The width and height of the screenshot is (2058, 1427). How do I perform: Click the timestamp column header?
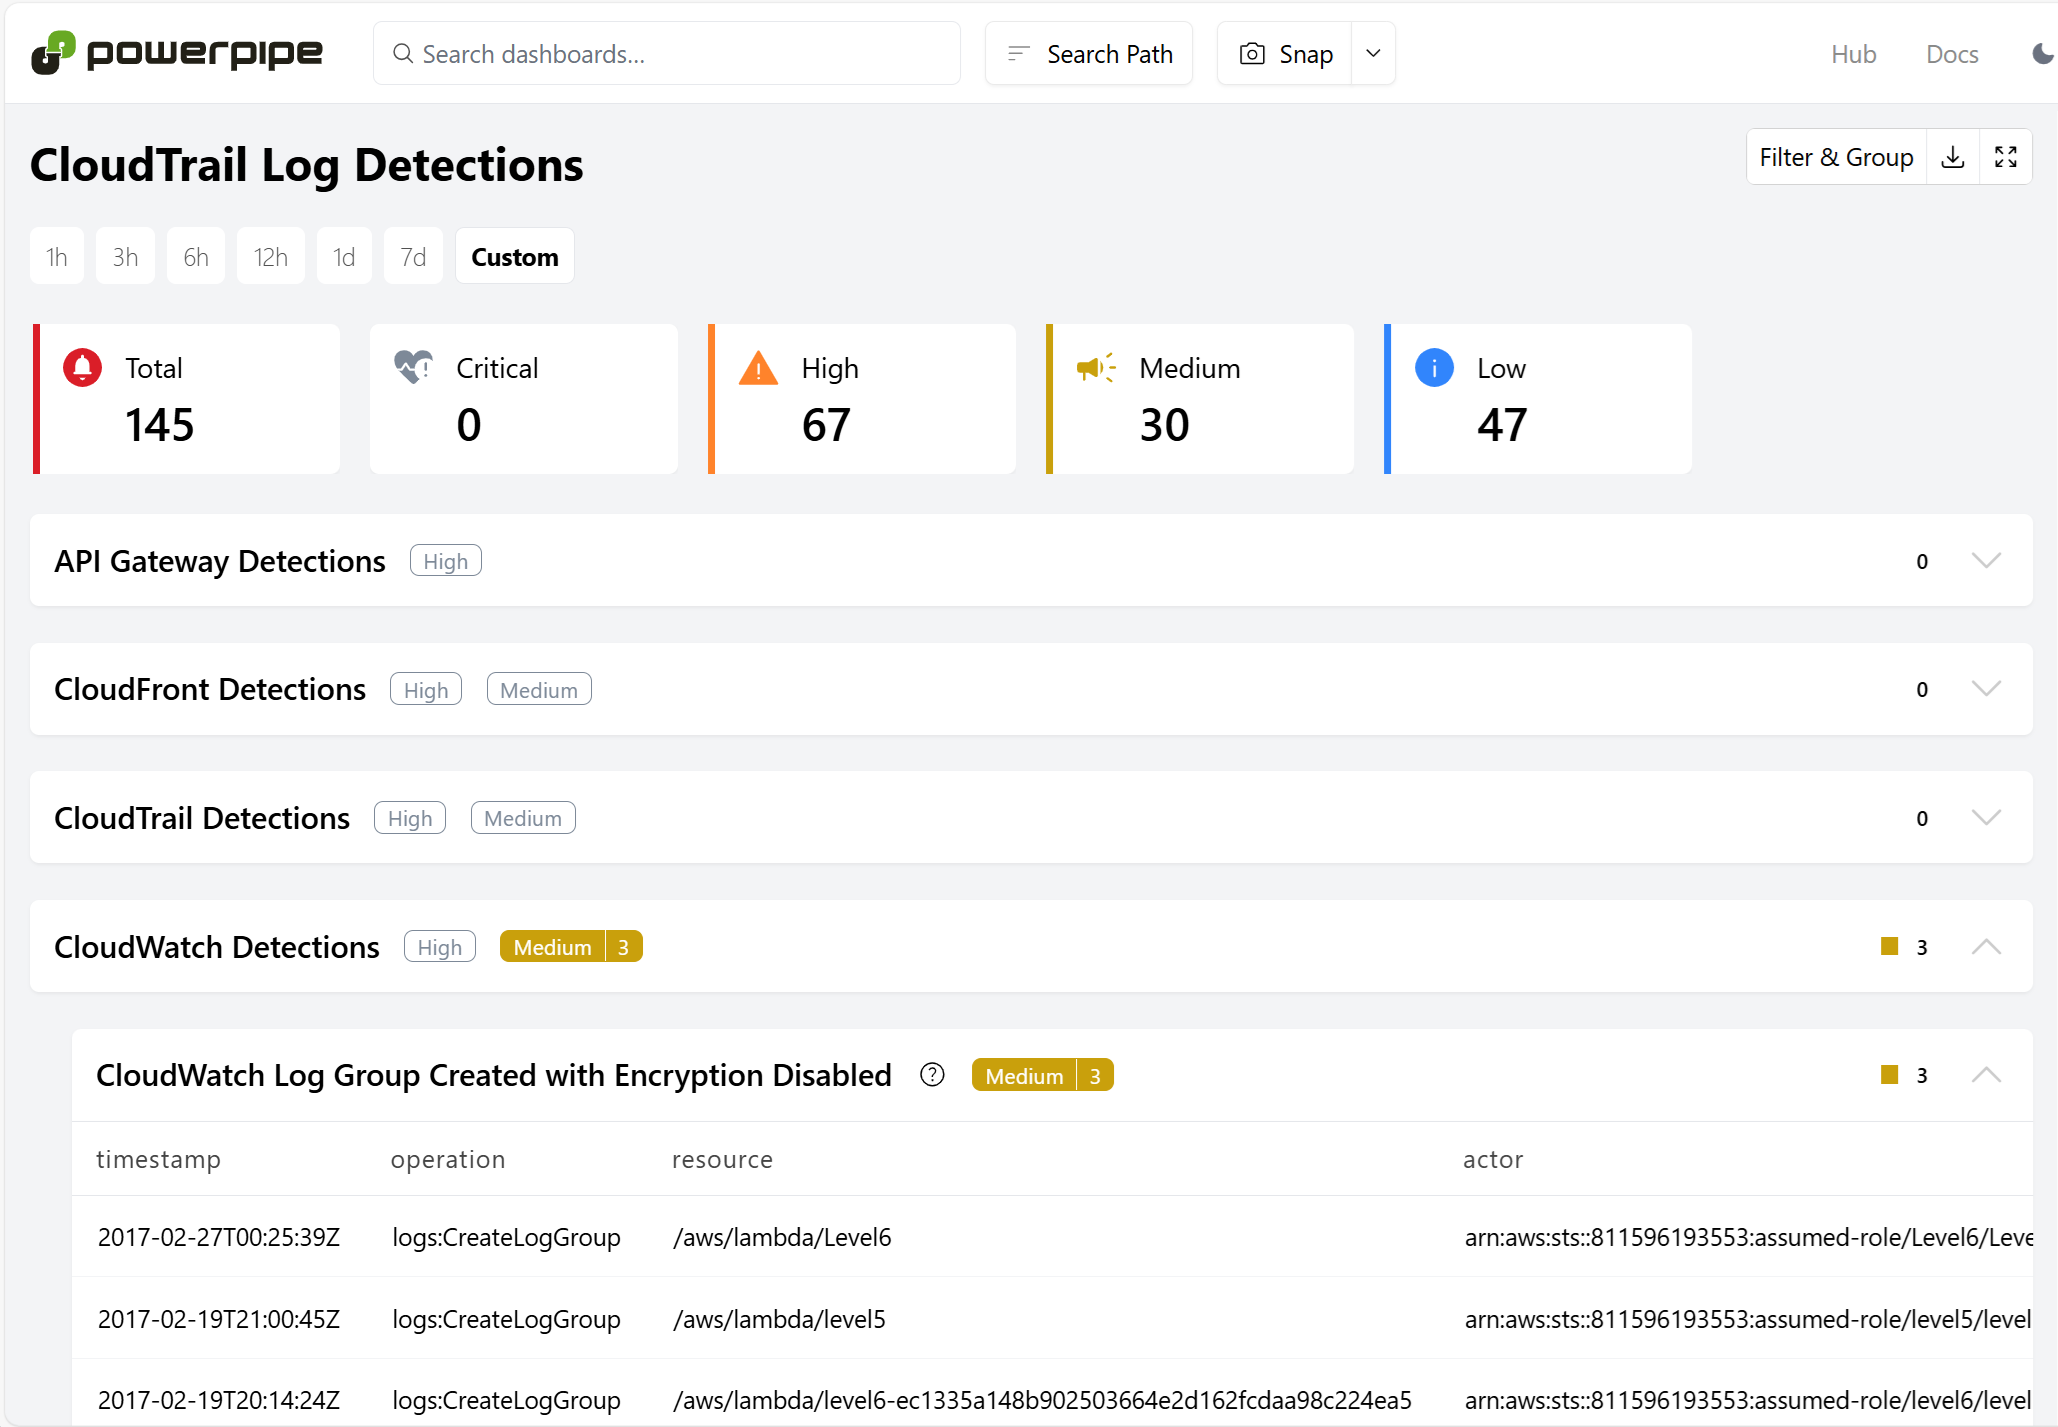(x=158, y=1159)
